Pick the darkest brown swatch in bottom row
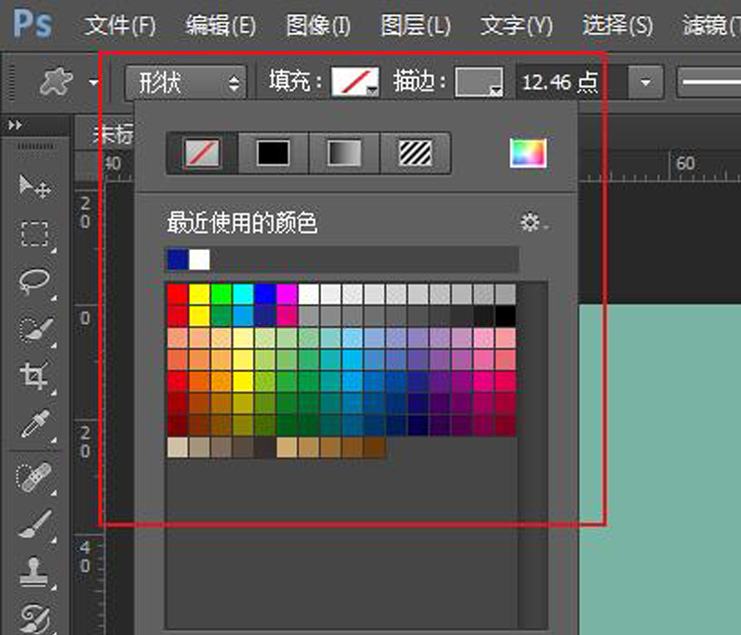The width and height of the screenshot is (741, 635). (375, 447)
